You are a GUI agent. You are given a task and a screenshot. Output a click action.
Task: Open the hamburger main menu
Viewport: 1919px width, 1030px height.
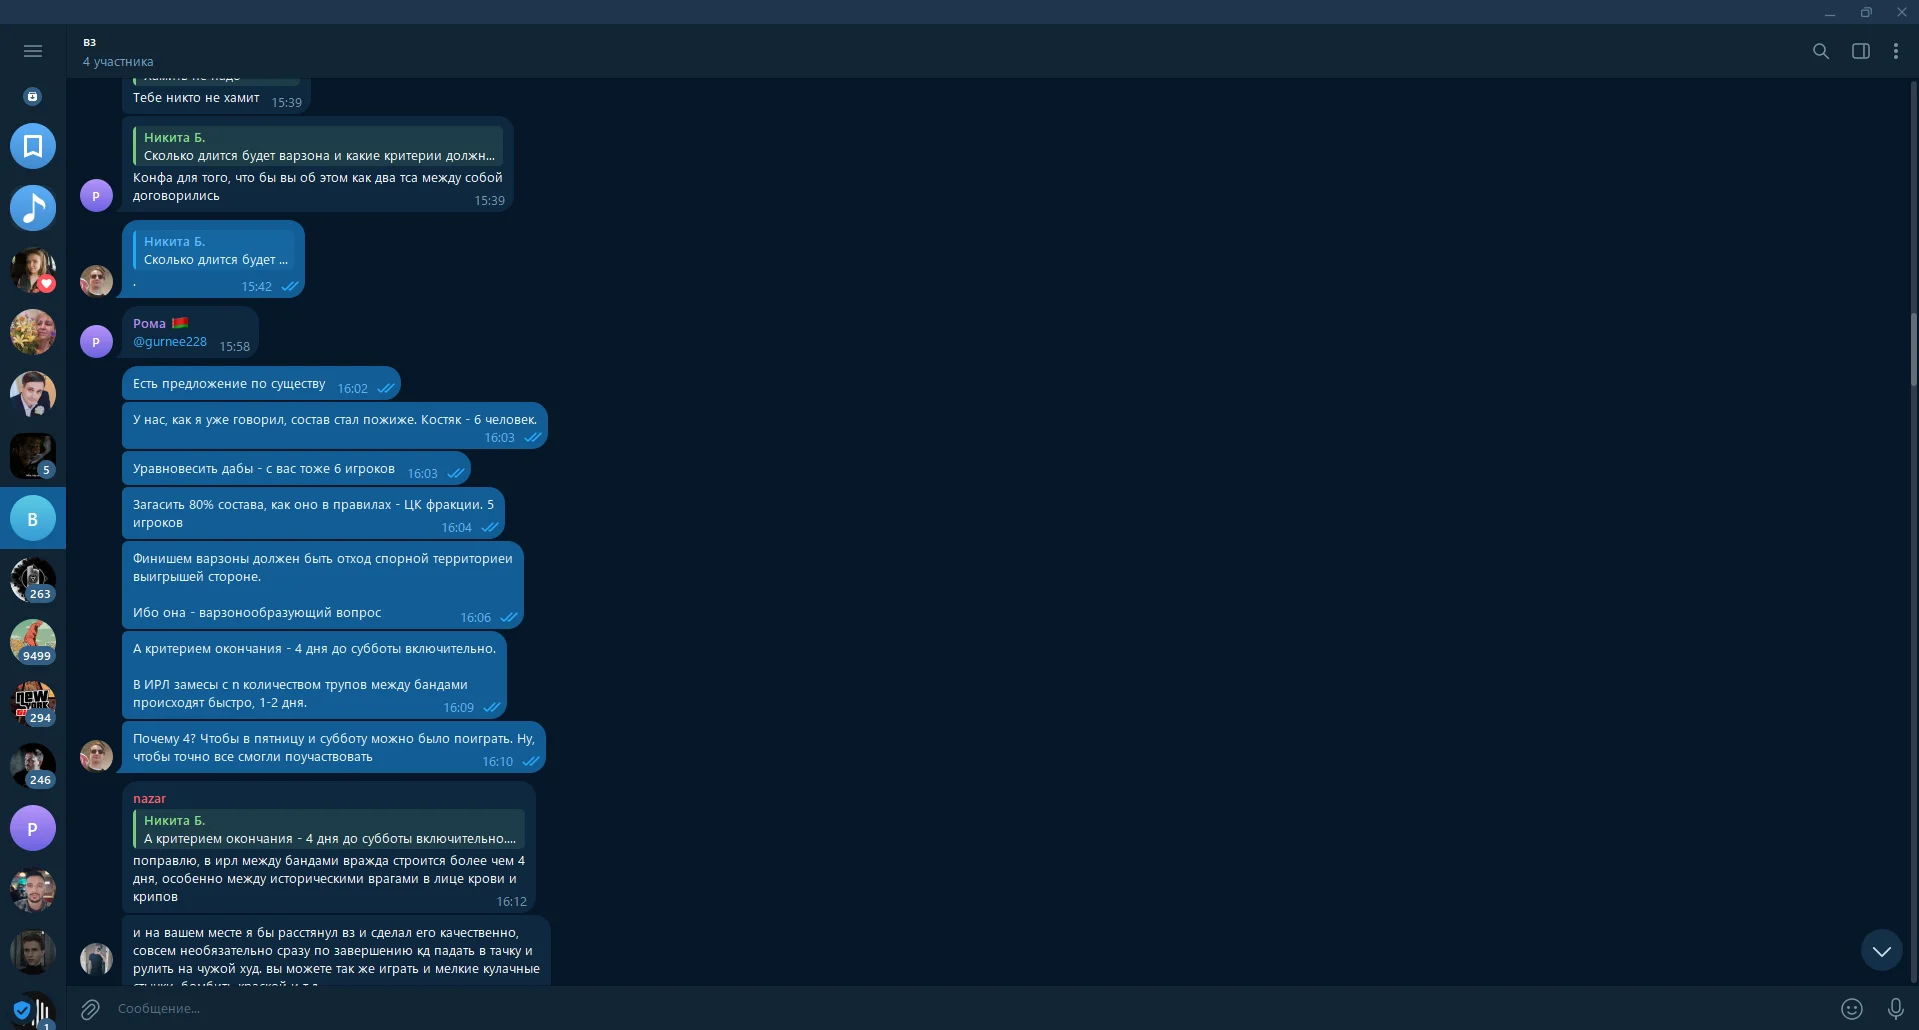[32, 51]
